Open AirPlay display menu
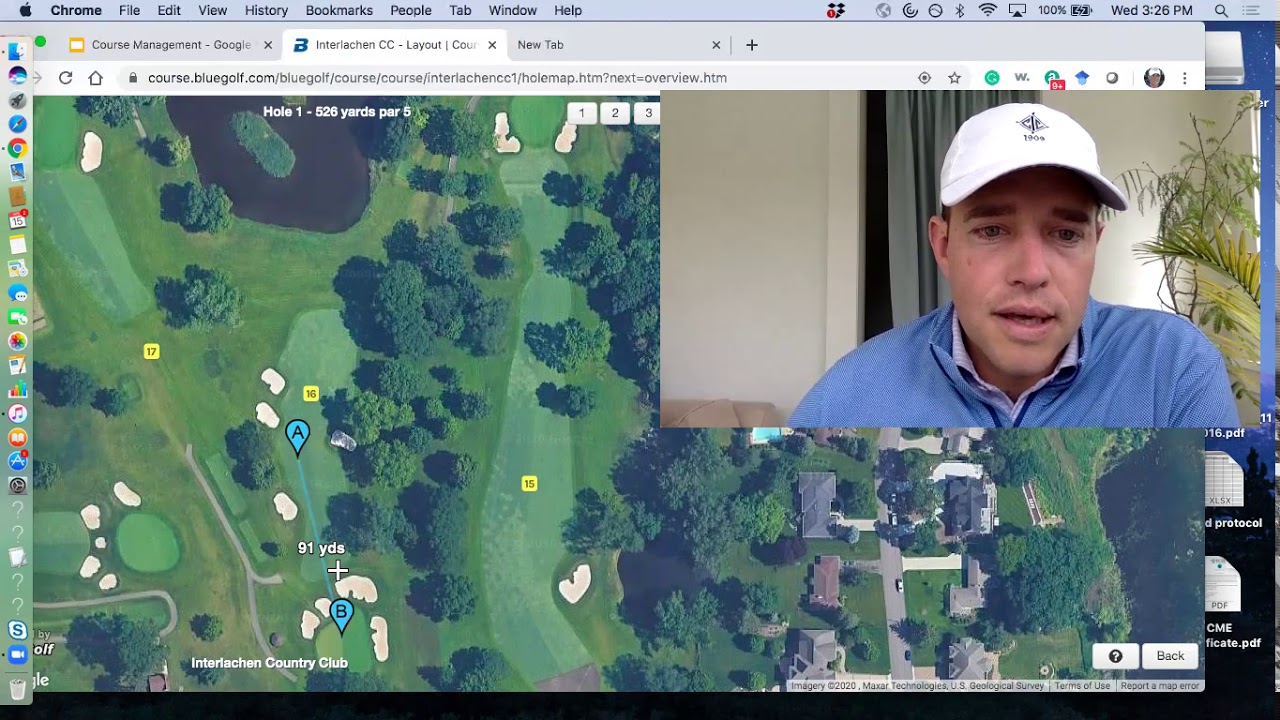Screen dimensions: 1280x720 click(1017, 11)
